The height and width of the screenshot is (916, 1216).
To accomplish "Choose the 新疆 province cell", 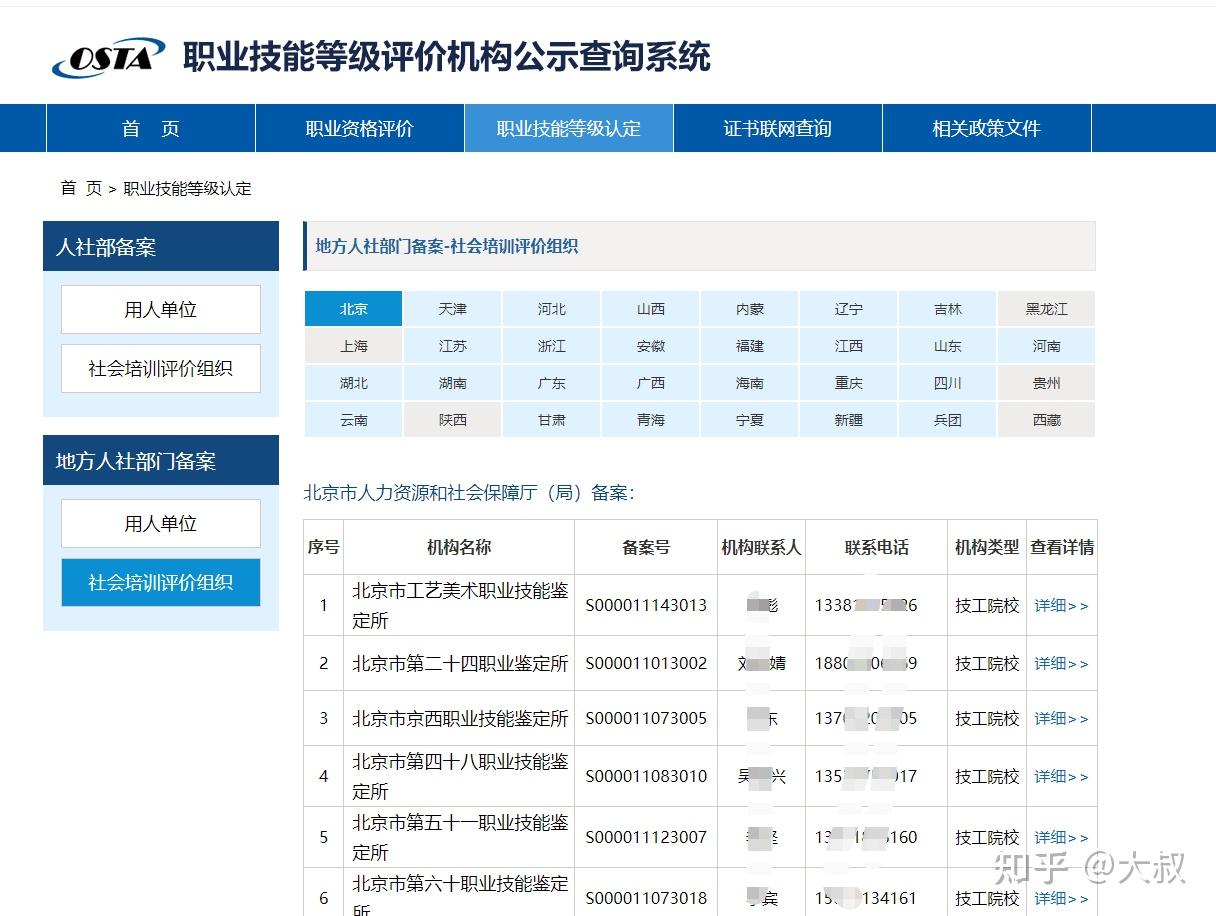I will tap(848, 420).
